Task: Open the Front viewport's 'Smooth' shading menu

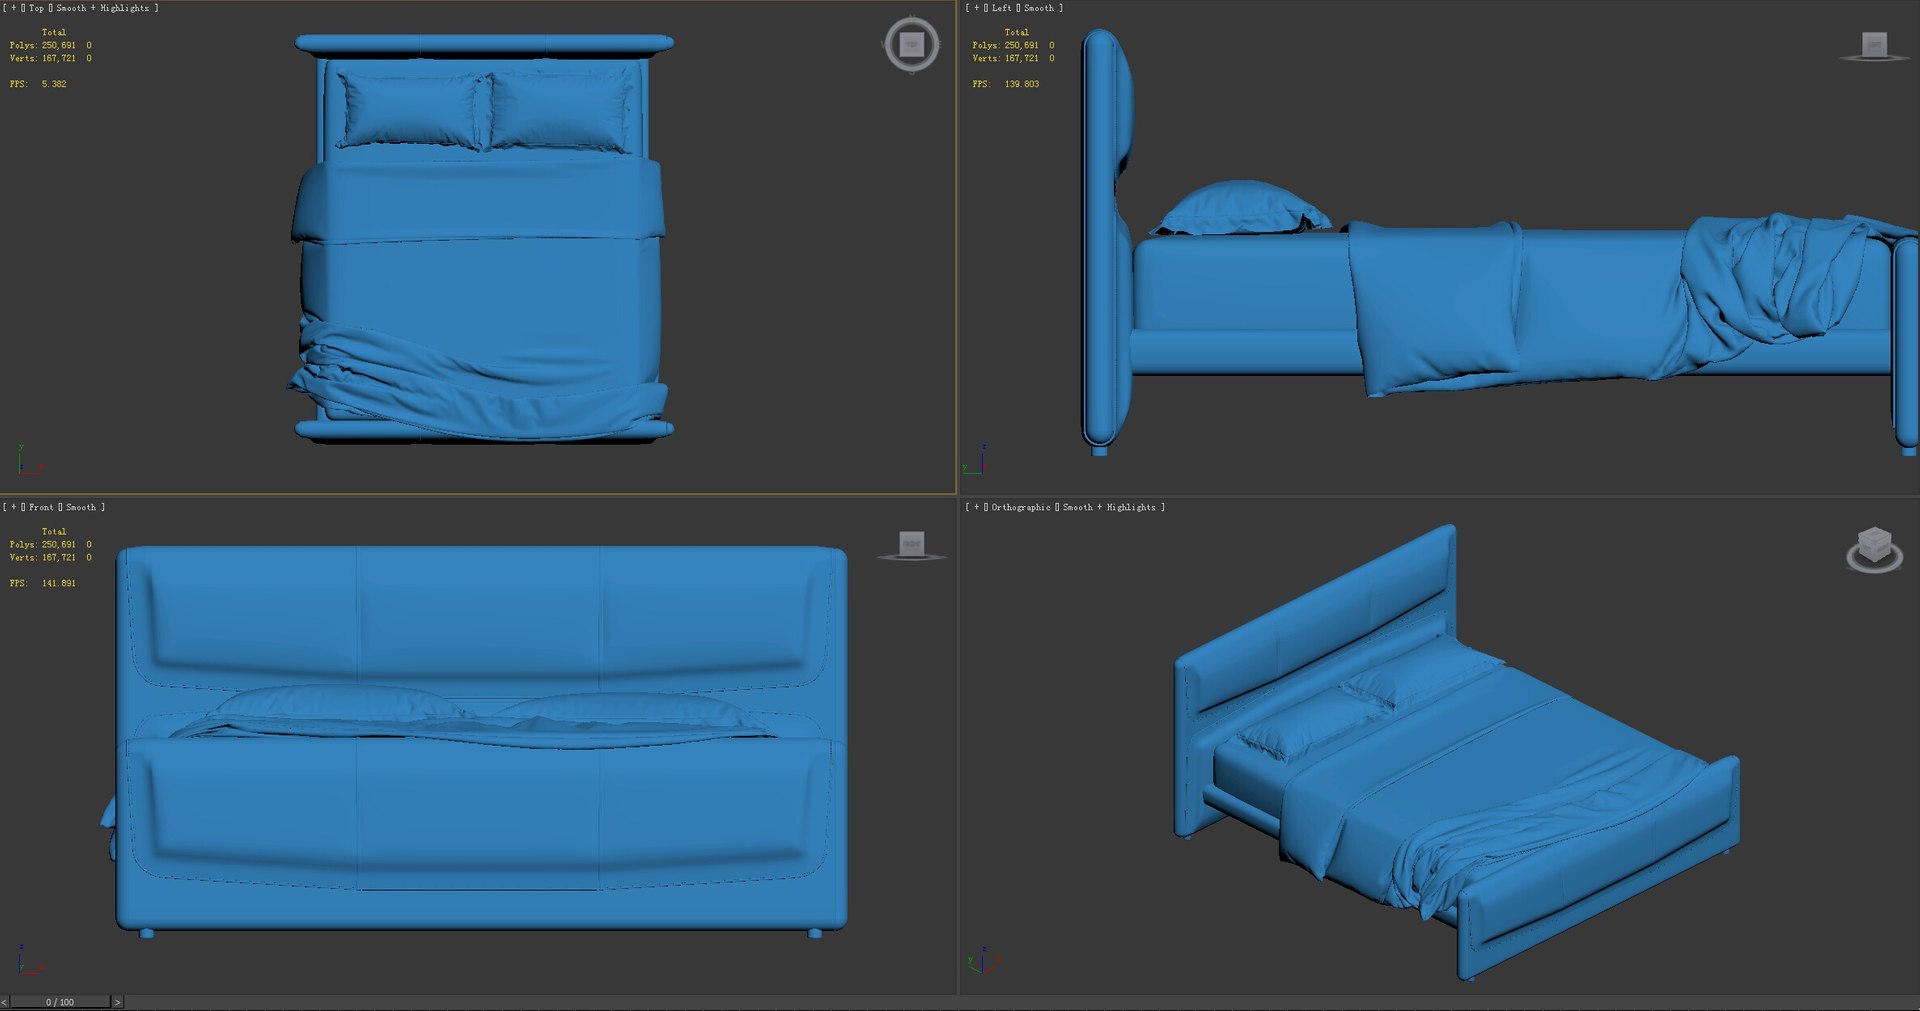Action: (81, 507)
